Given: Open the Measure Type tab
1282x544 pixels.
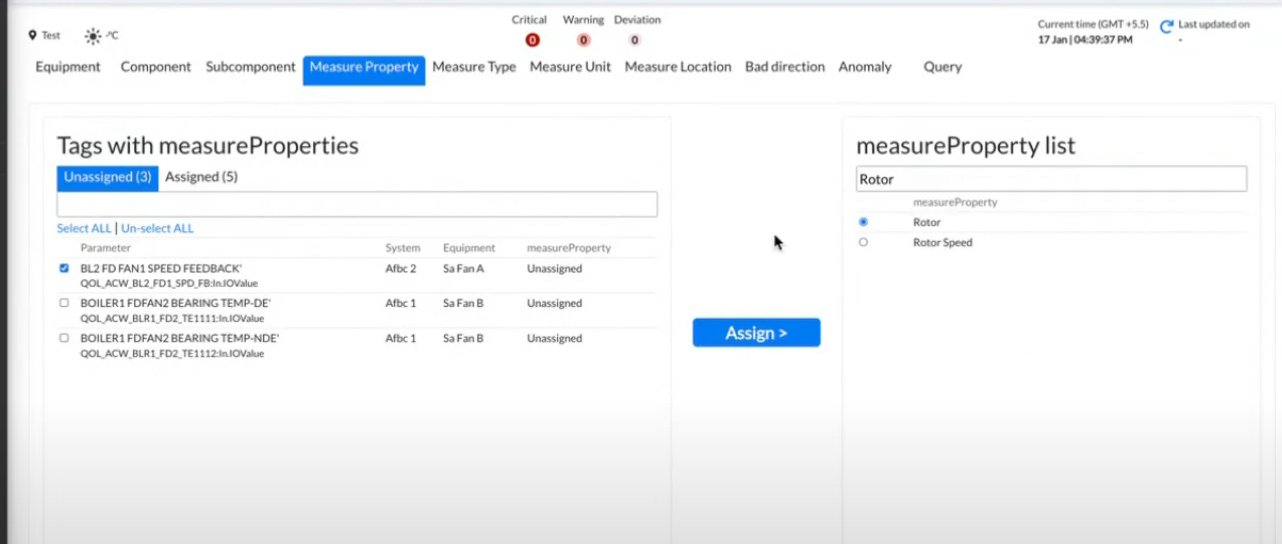Looking at the screenshot, I should (474, 67).
